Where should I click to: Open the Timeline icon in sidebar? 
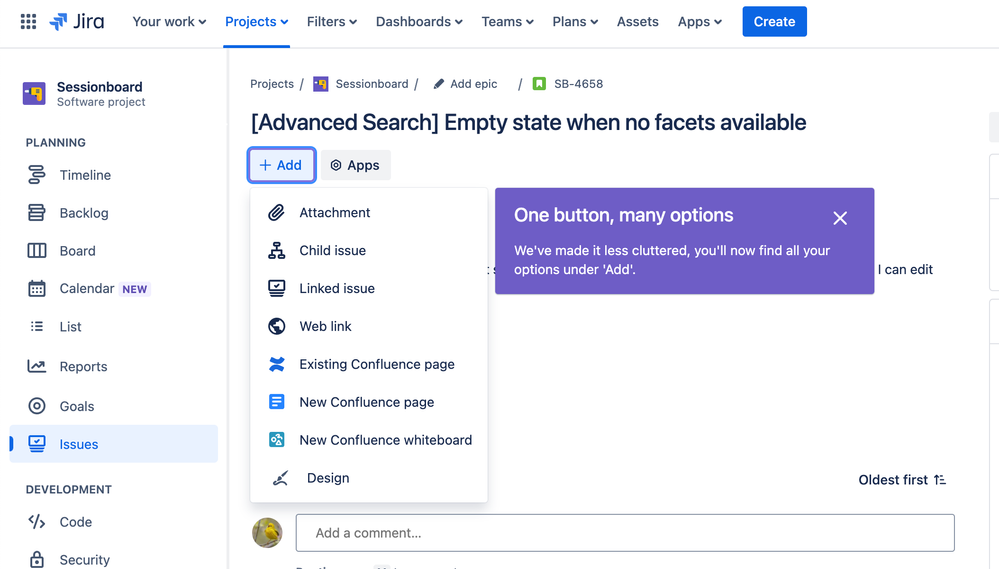click(36, 175)
